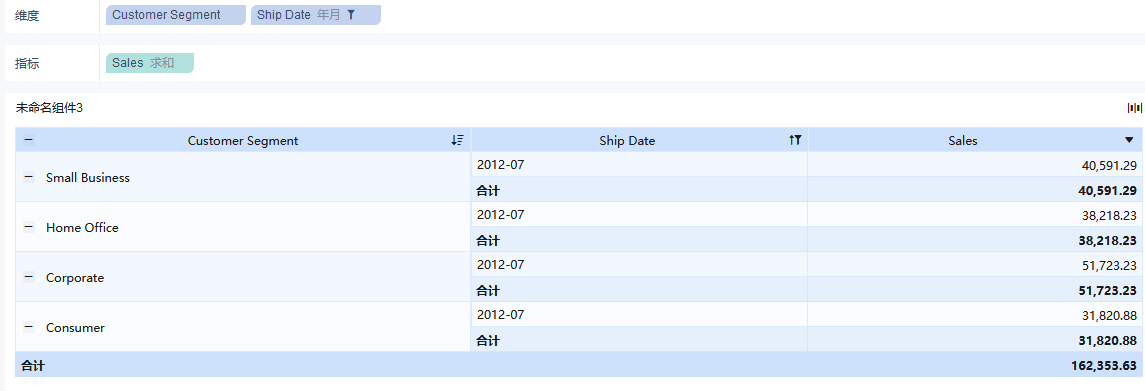Click the 合计 subtotal label under Home Office
This screenshot has height=391, width=1145.
488,240
